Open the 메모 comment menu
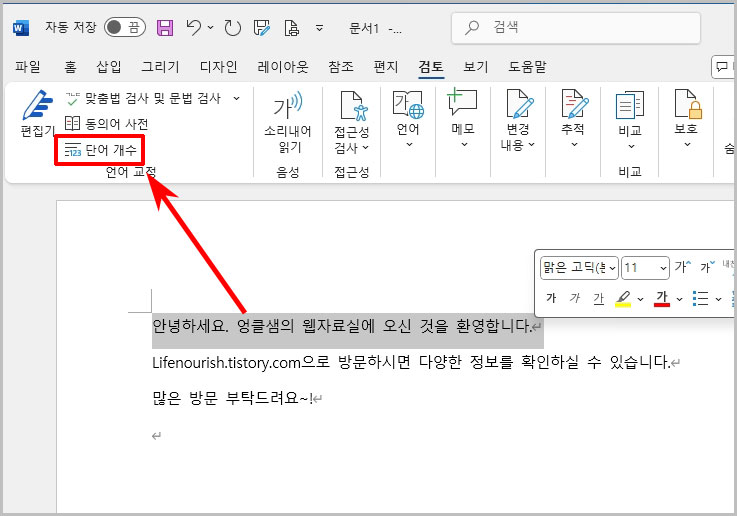 (x=463, y=120)
